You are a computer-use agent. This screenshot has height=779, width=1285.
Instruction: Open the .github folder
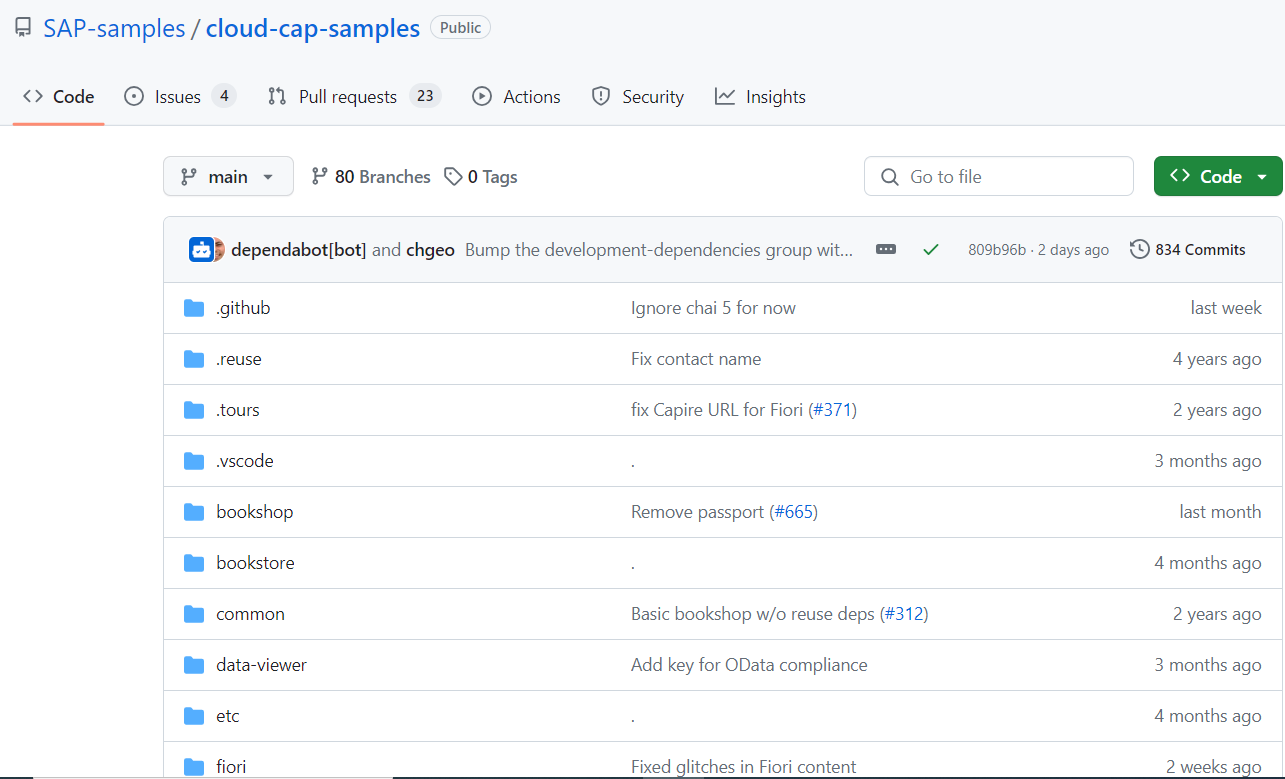pyautogui.click(x=243, y=308)
